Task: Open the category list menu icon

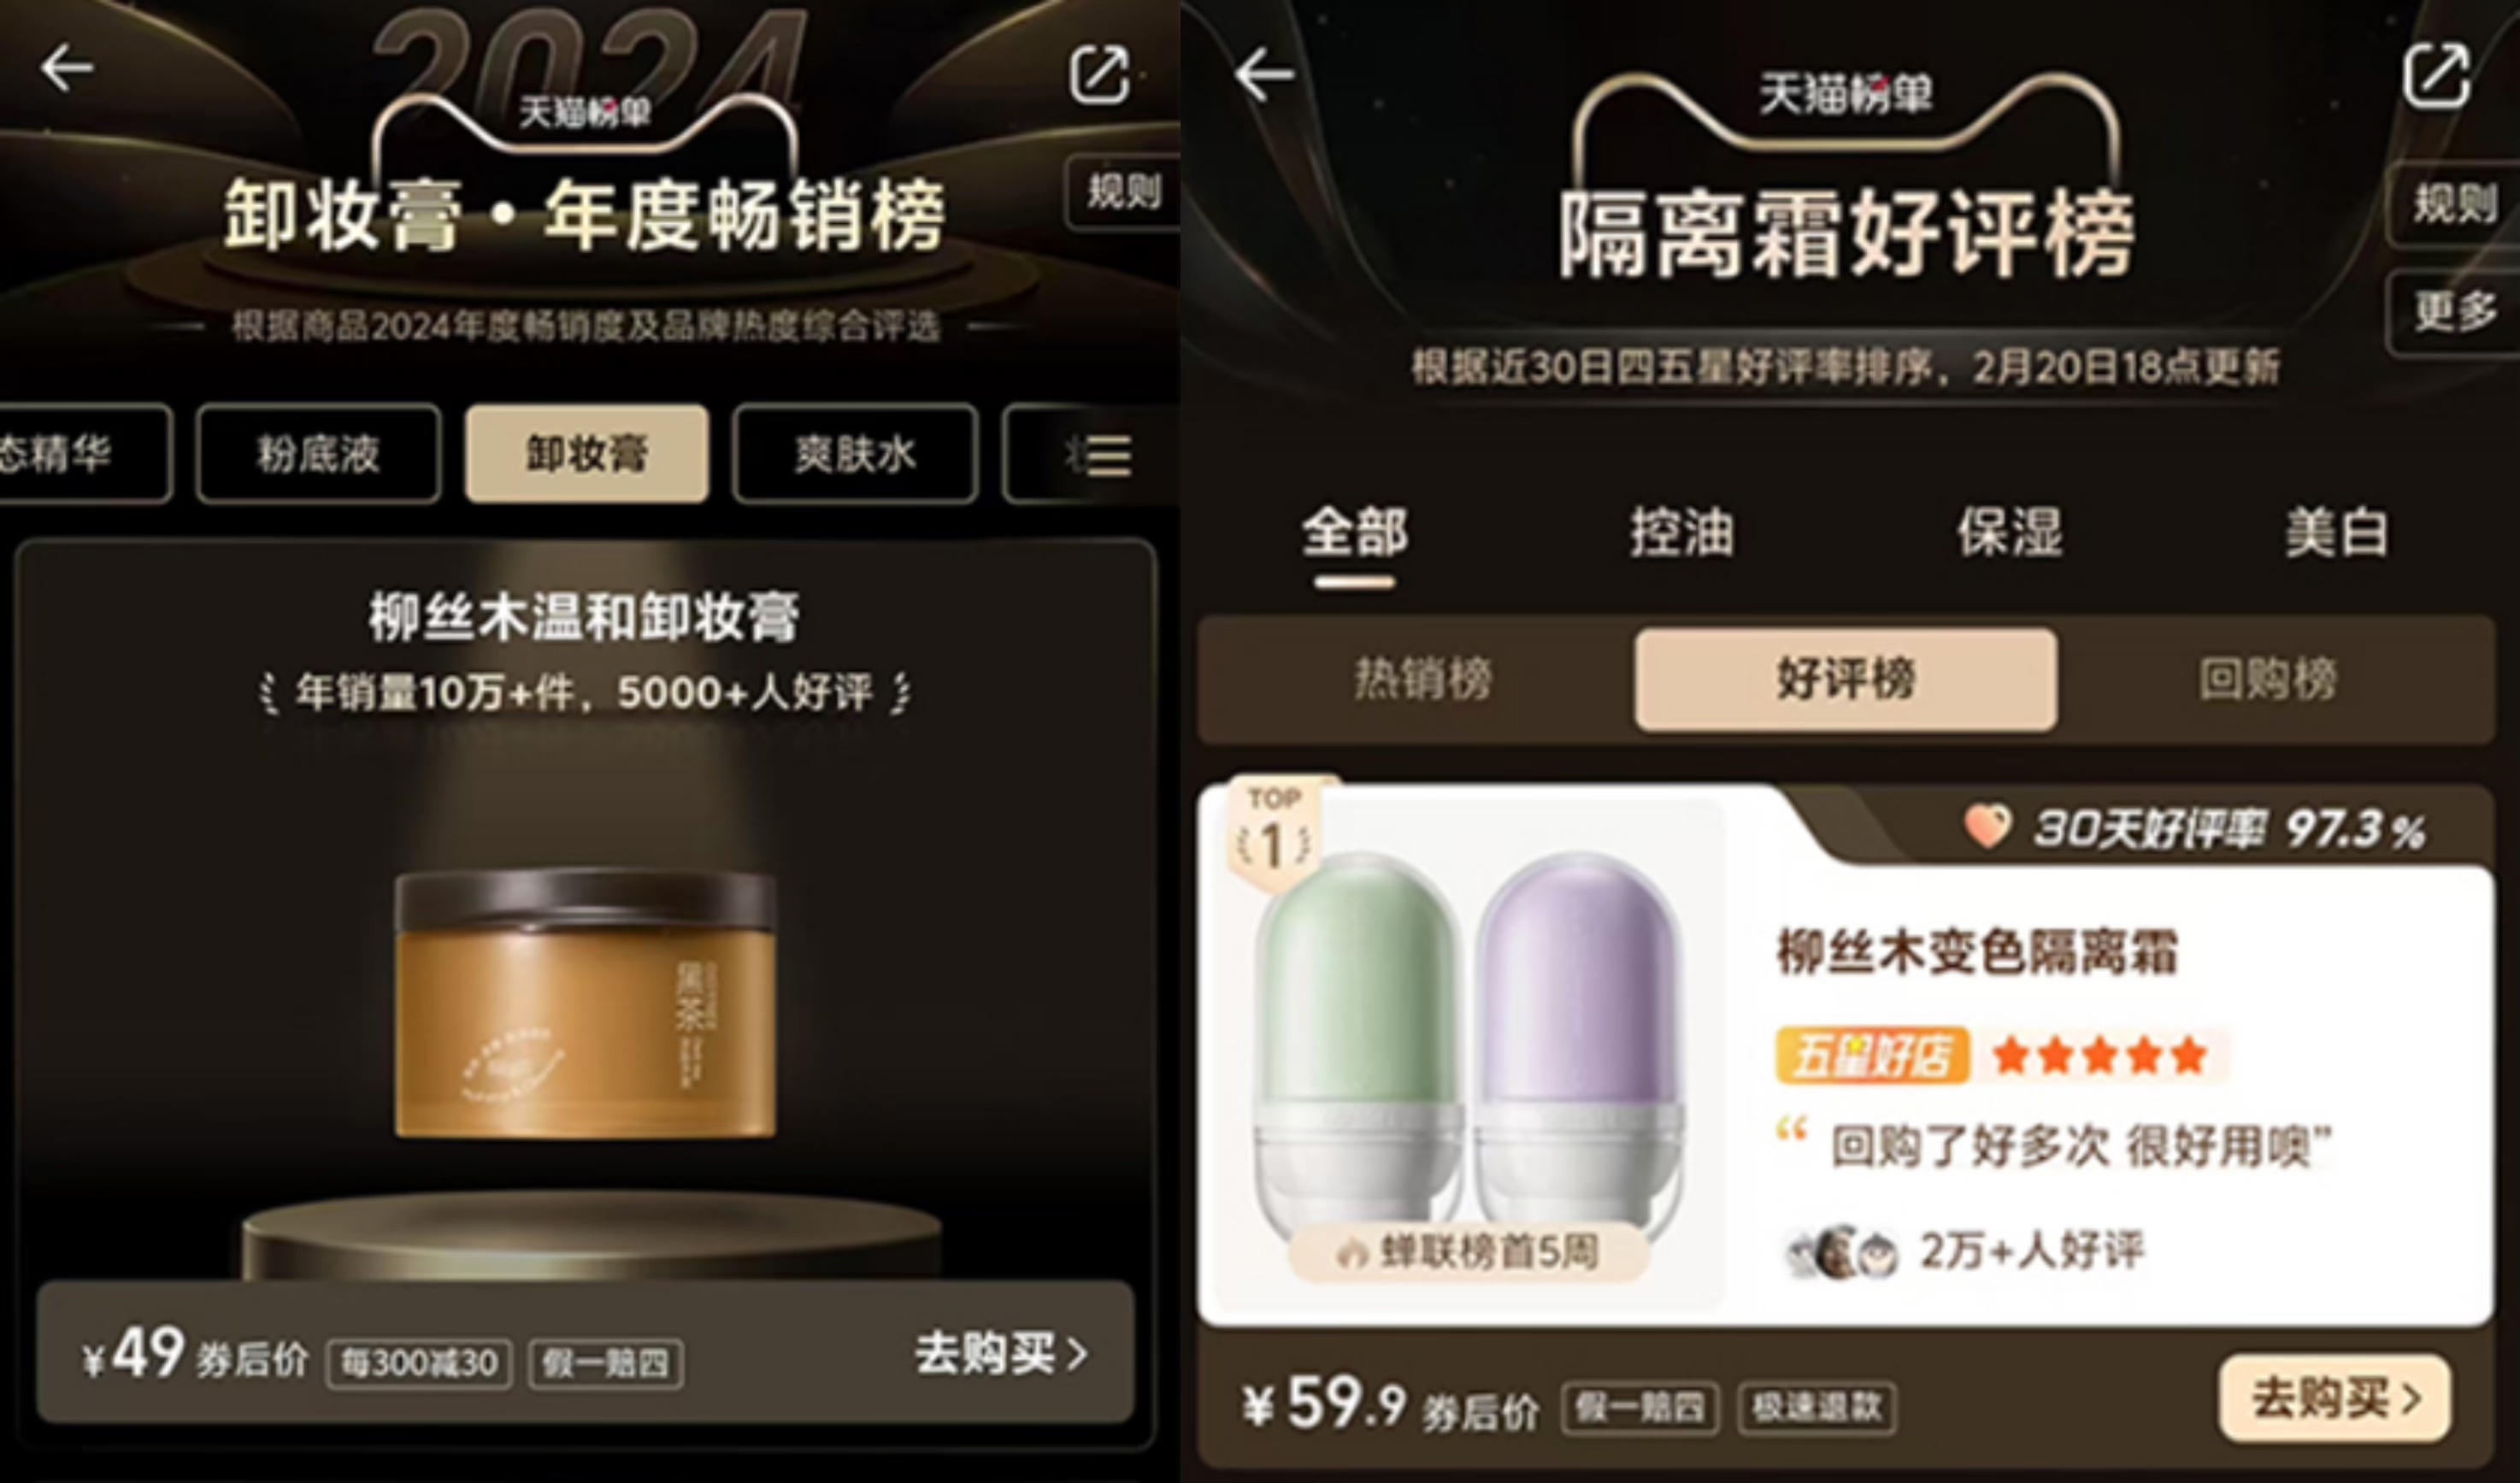Action: 1108,455
